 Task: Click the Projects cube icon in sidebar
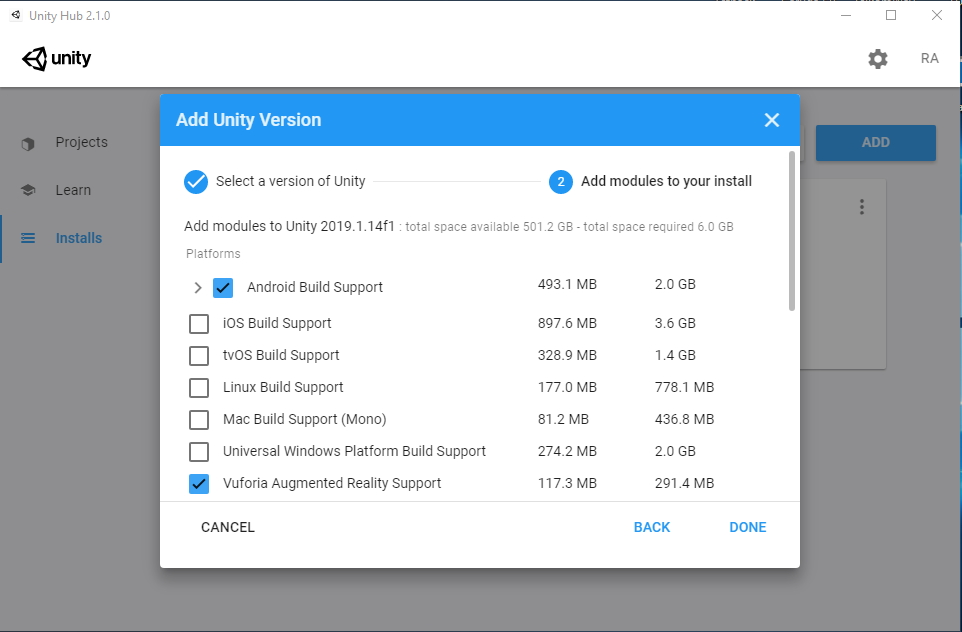28,144
